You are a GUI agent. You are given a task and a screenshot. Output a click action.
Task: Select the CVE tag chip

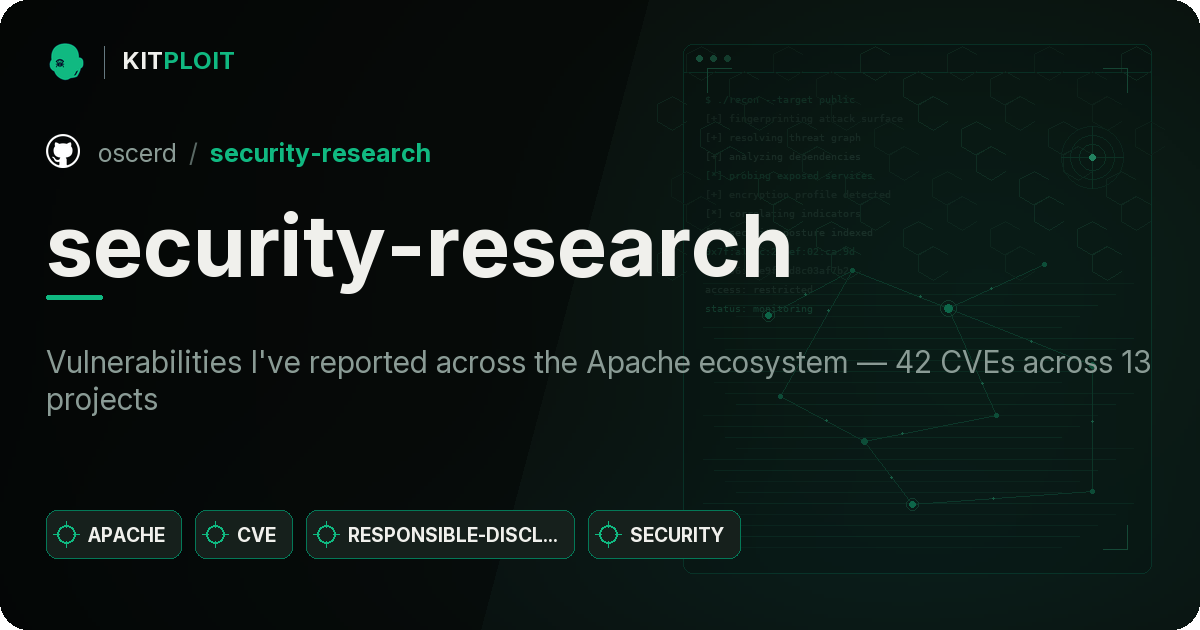pos(243,534)
